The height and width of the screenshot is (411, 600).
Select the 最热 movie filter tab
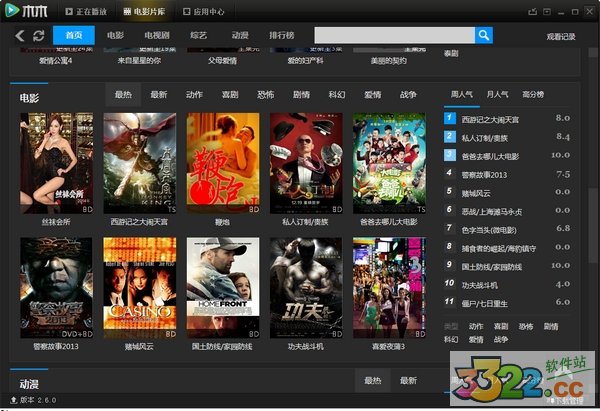pyautogui.click(x=123, y=95)
